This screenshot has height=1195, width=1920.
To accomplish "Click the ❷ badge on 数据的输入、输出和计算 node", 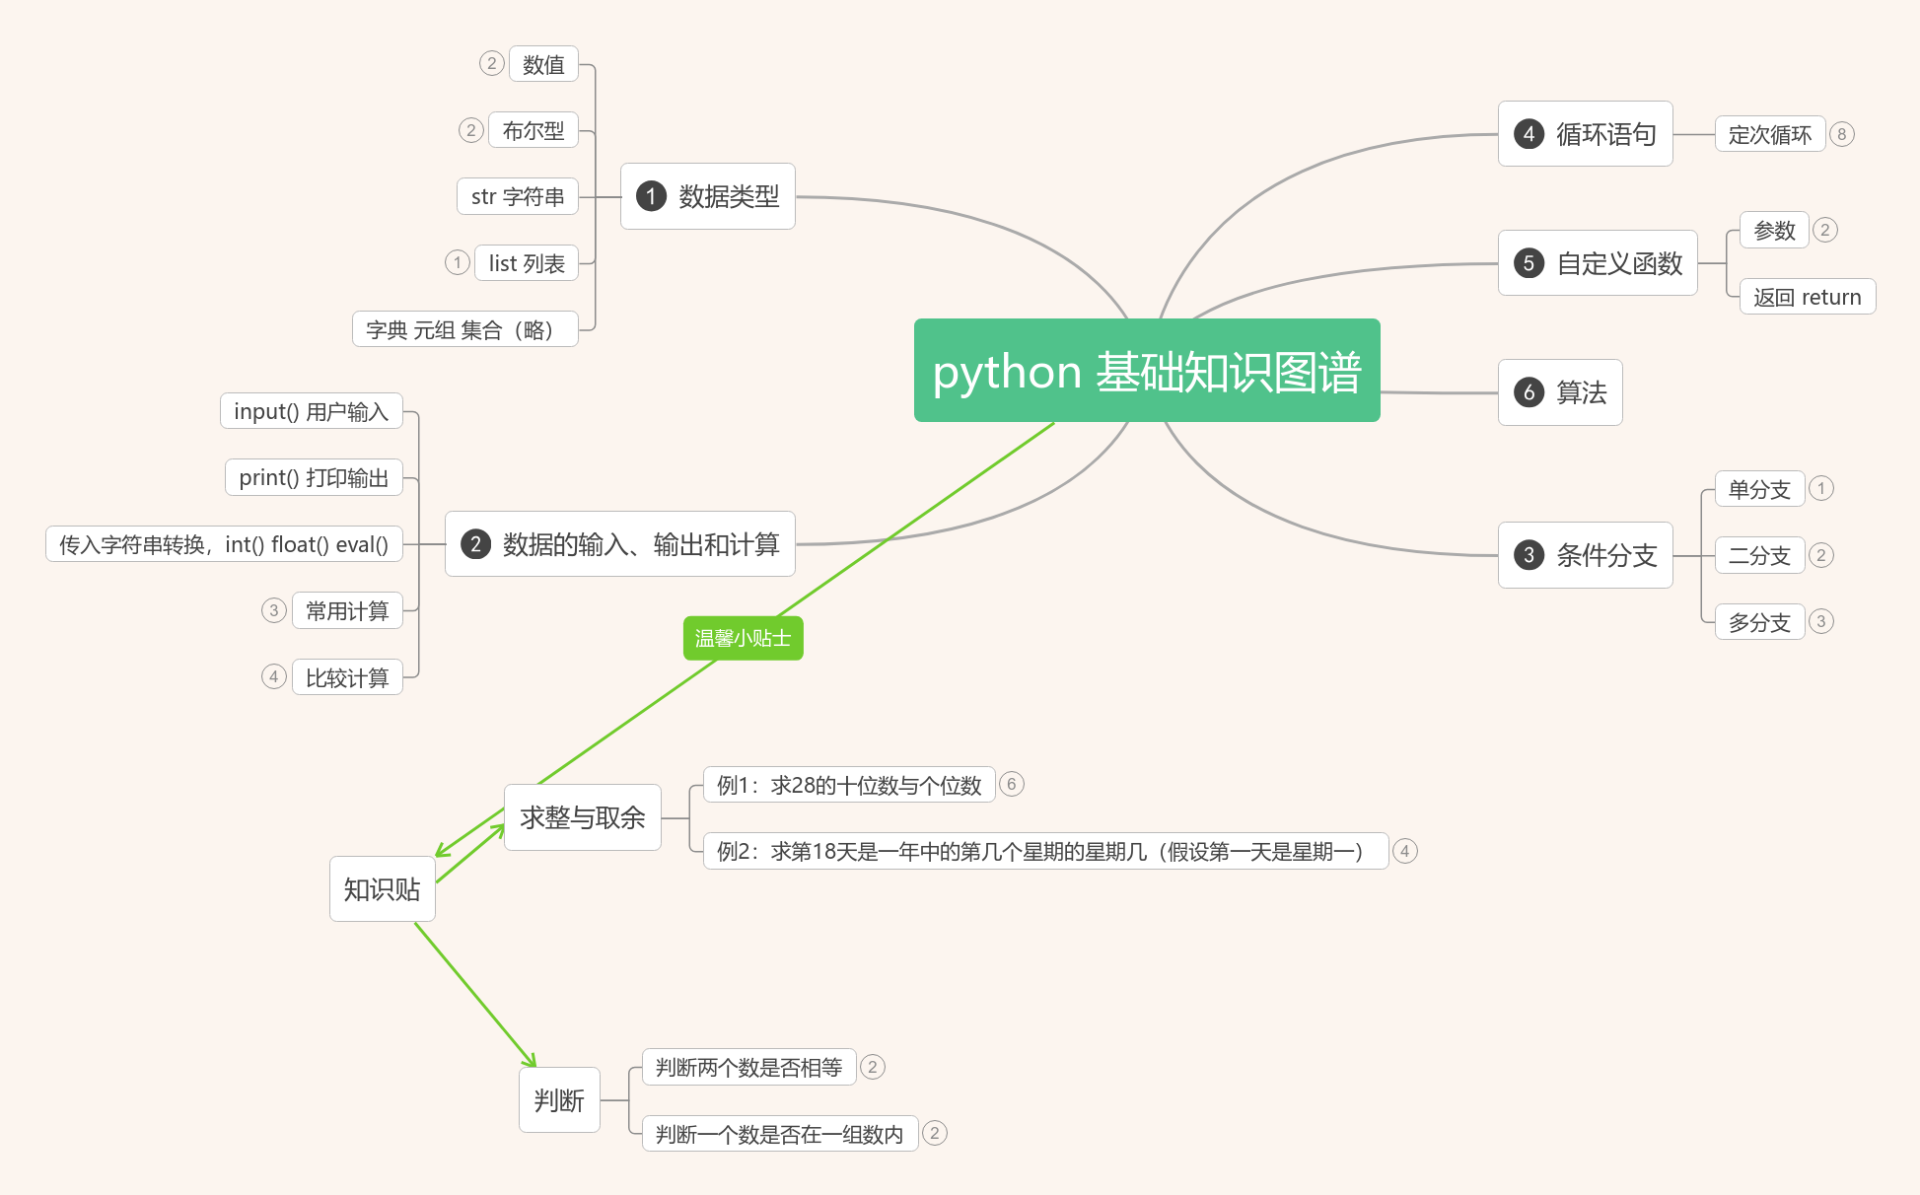I will pyautogui.click(x=475, y=544).
